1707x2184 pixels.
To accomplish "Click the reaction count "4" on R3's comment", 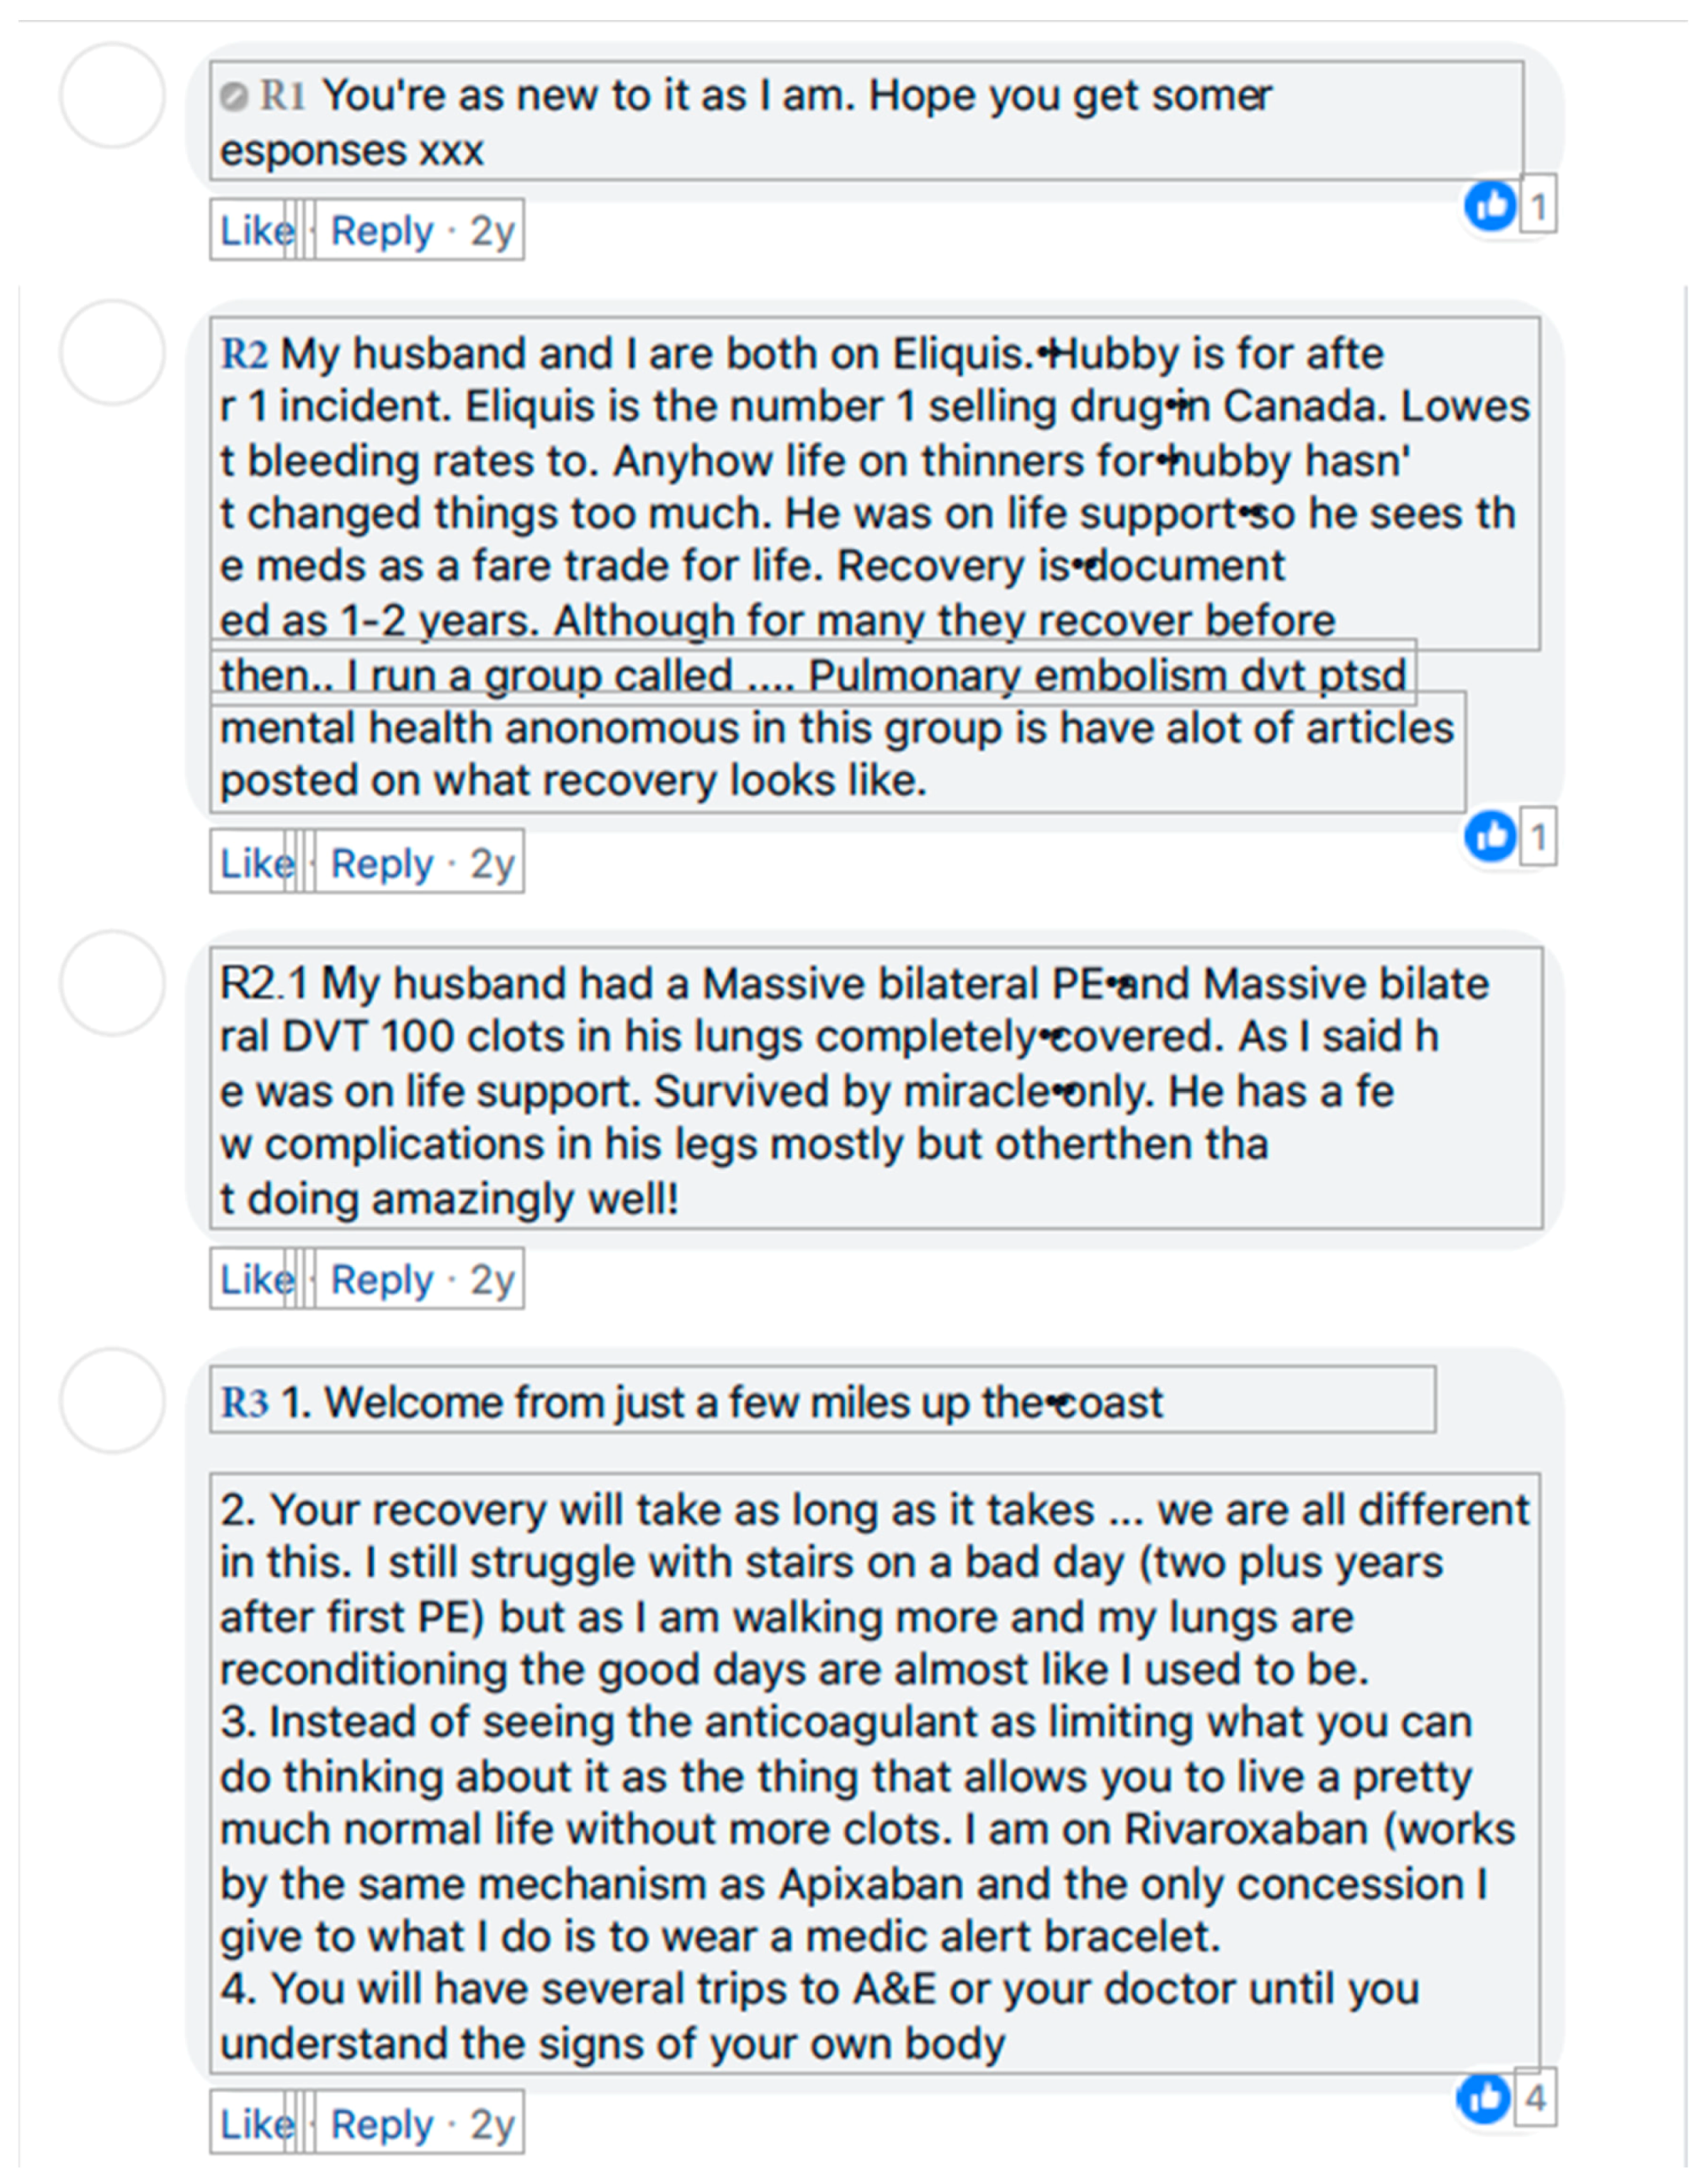I will pos(1536,2097).
